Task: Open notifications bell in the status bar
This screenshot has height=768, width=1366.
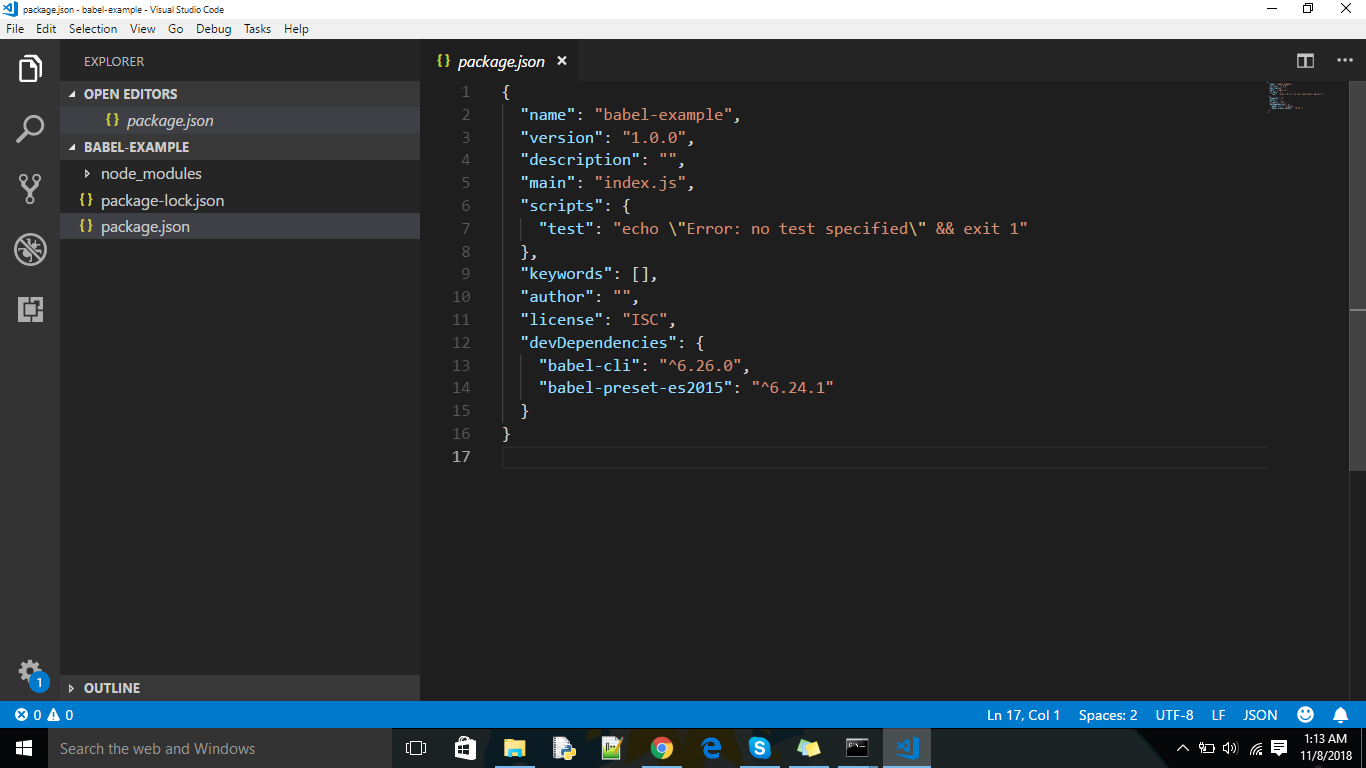Action: tap(1340, 715)
